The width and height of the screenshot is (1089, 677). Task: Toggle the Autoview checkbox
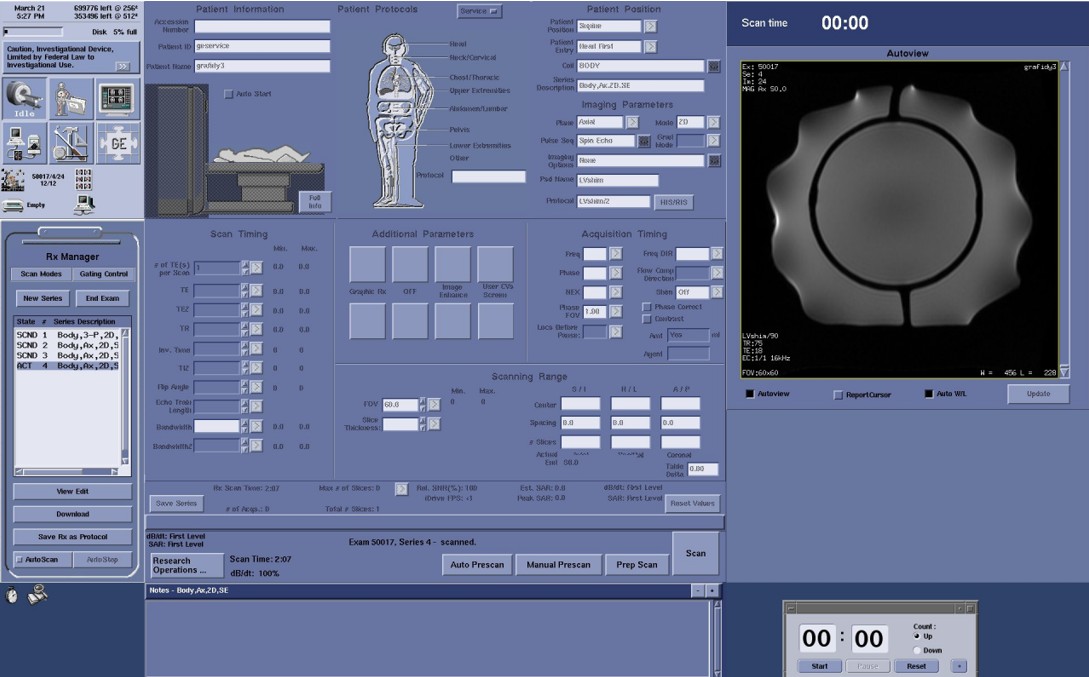(750, 394)
